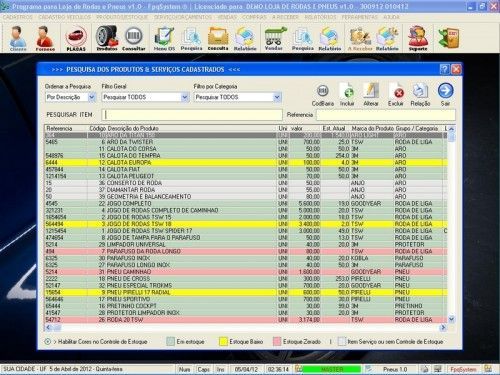Expand the Filtro Geral dropdown
Screen dimensions: 500x375
point(185,97)
